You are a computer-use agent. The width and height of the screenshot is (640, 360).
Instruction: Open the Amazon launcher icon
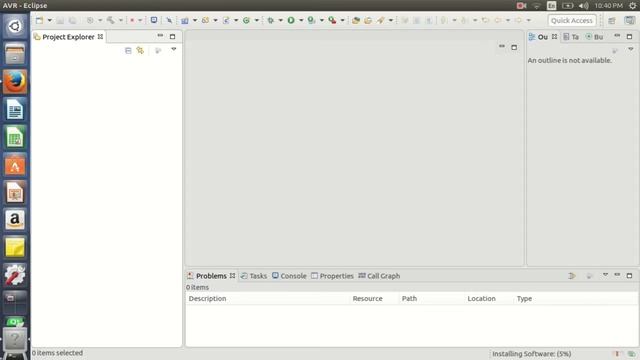tap(15, 220)
